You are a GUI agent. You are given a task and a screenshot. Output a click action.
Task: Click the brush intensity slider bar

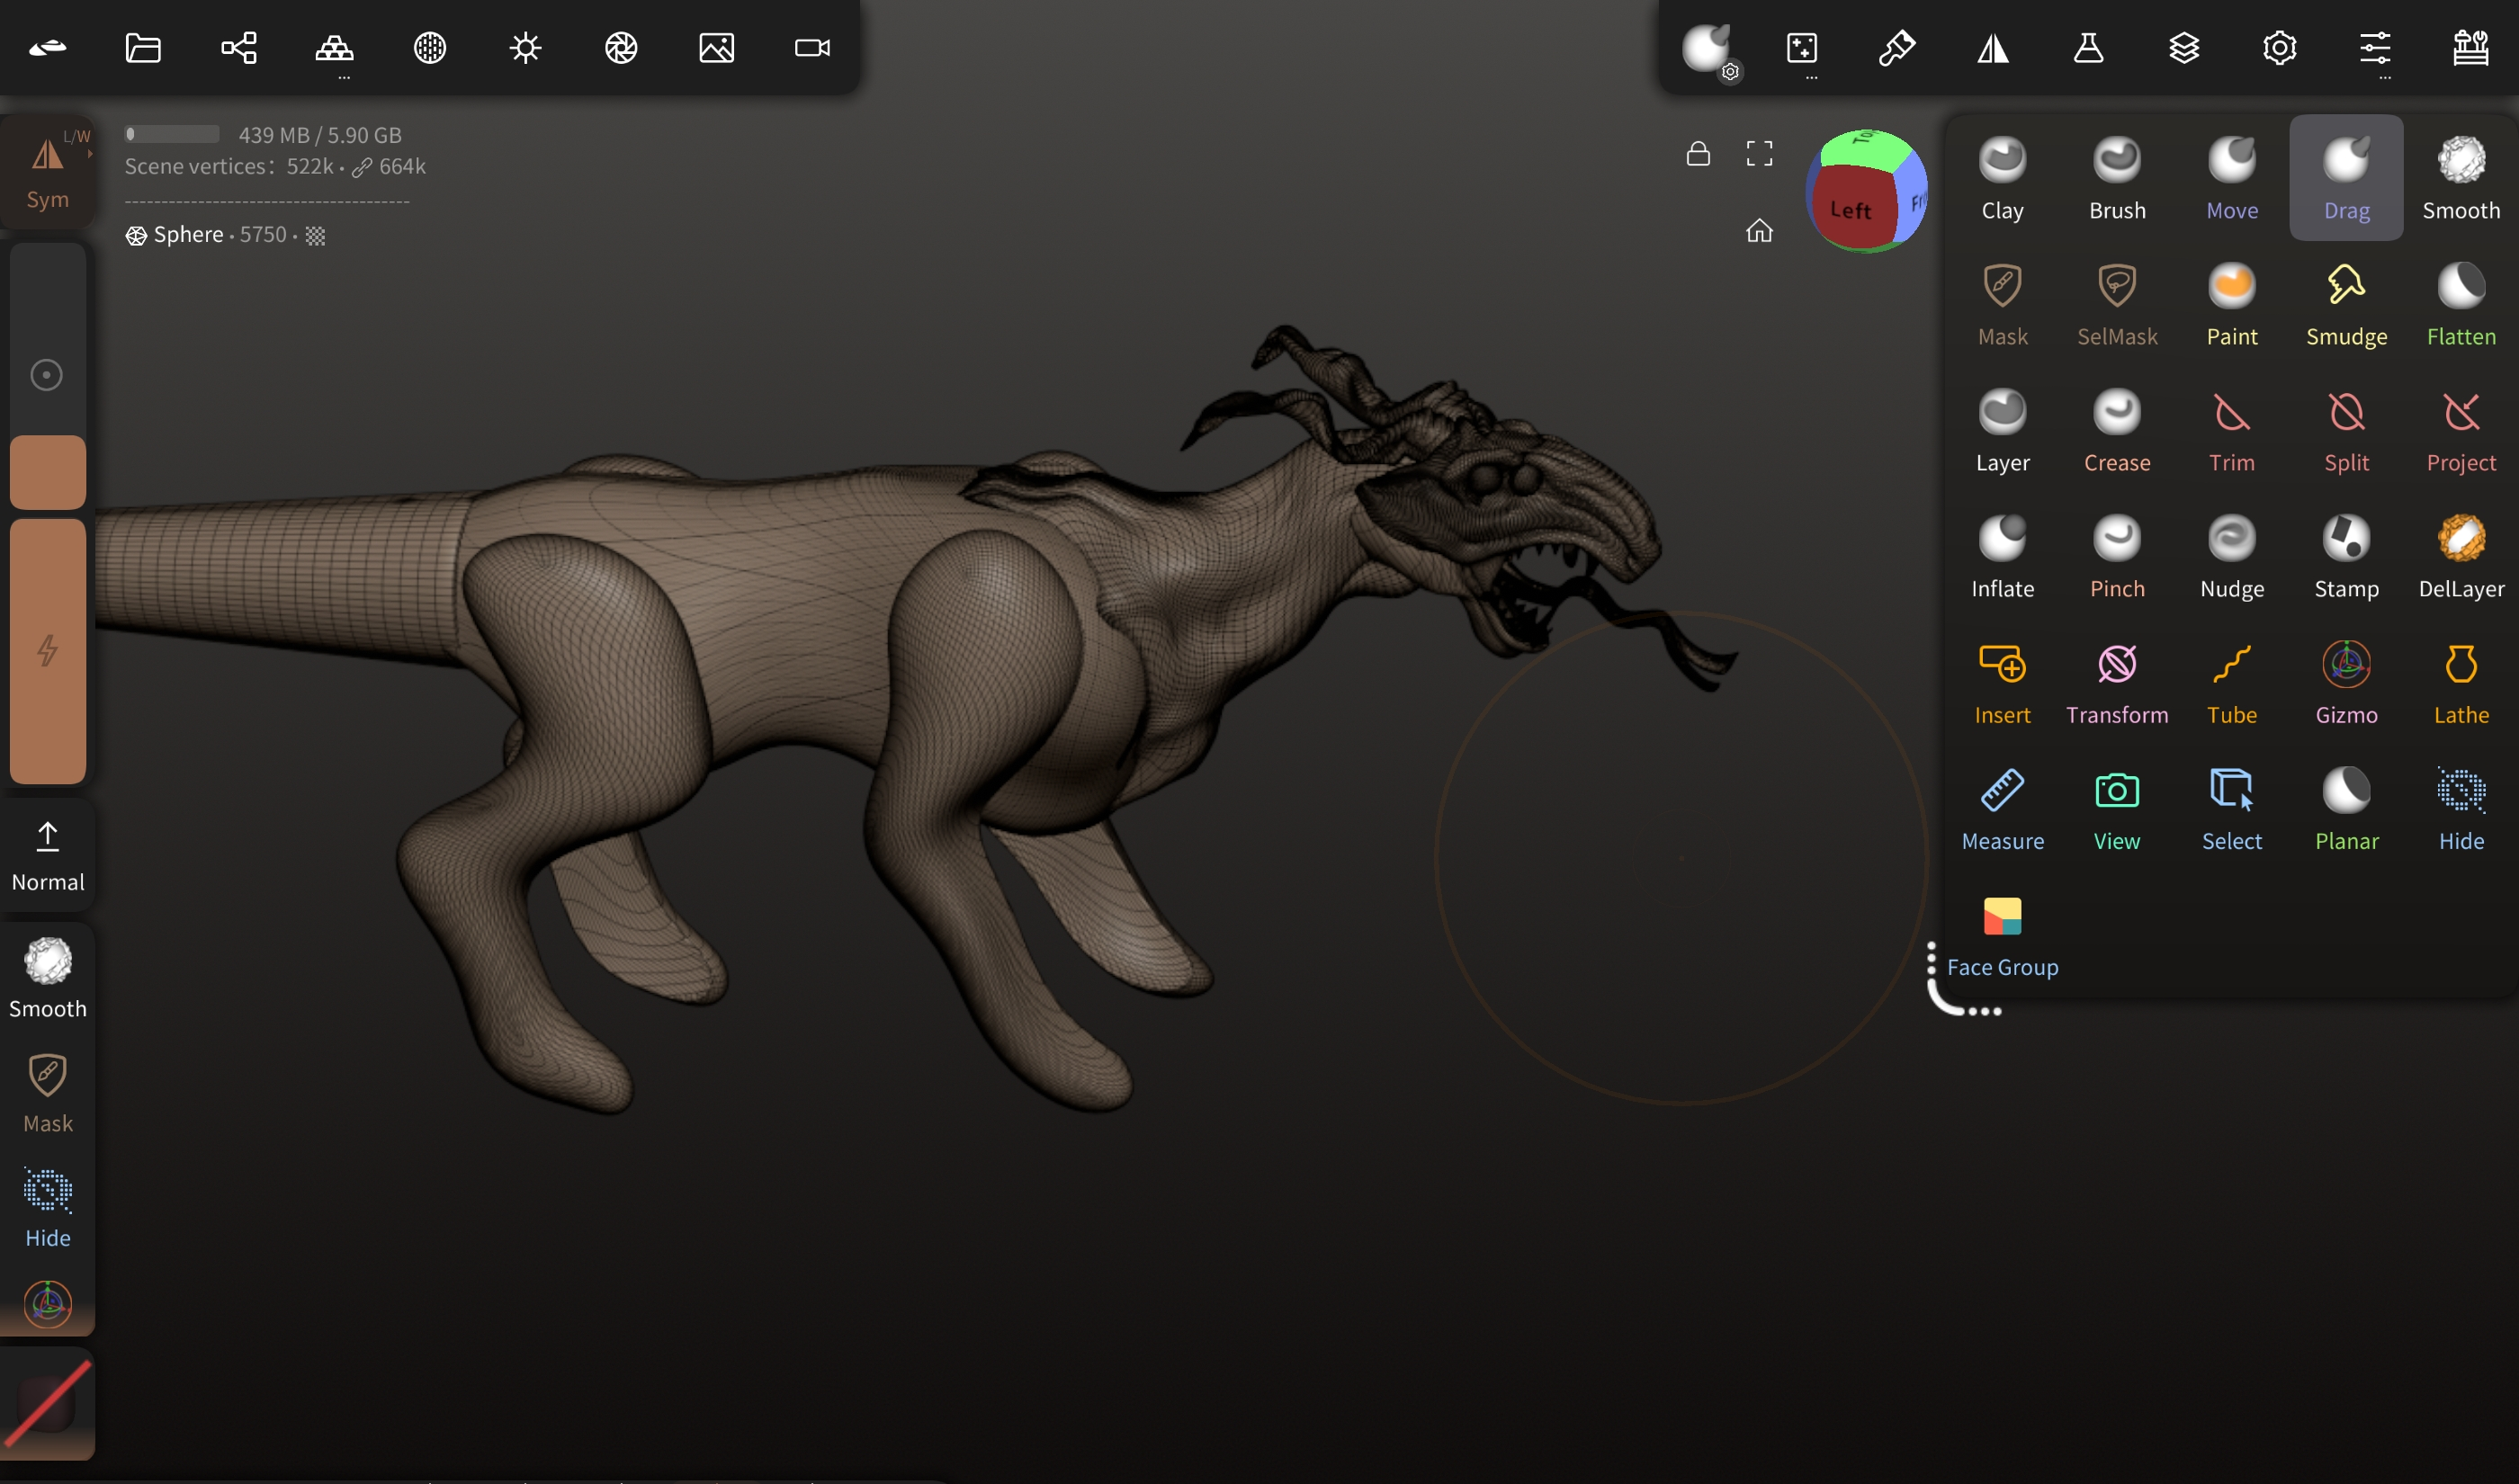pyautogui.click(x=47, y=650)
